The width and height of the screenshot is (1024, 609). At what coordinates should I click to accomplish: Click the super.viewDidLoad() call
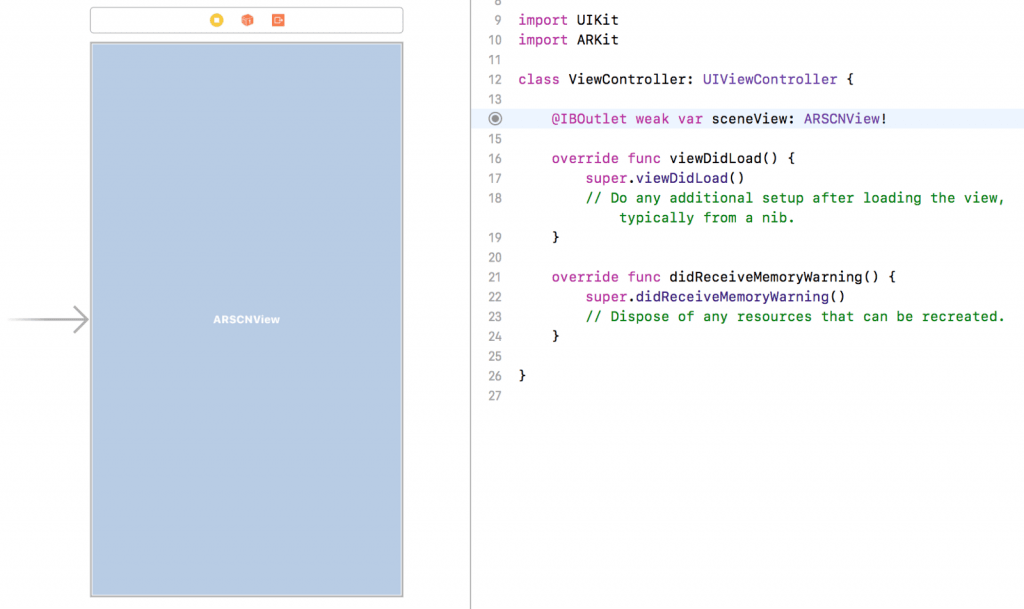coord(665,178)
